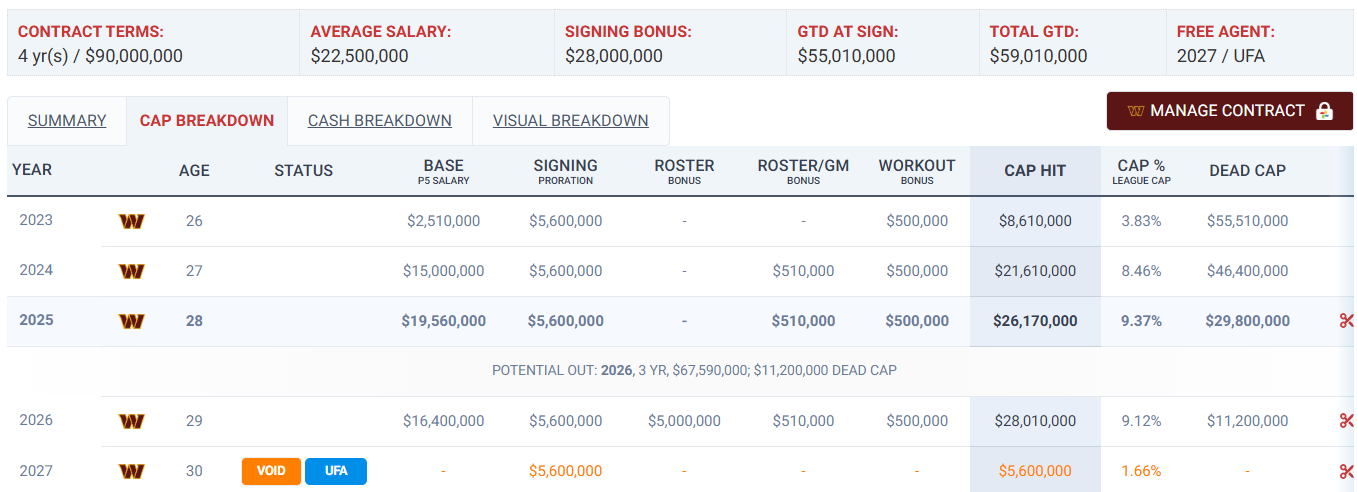1357x492 pixels.
Task: Click the CAP HIT column header
Action: pyautogui.click(x=1035, y=171)
